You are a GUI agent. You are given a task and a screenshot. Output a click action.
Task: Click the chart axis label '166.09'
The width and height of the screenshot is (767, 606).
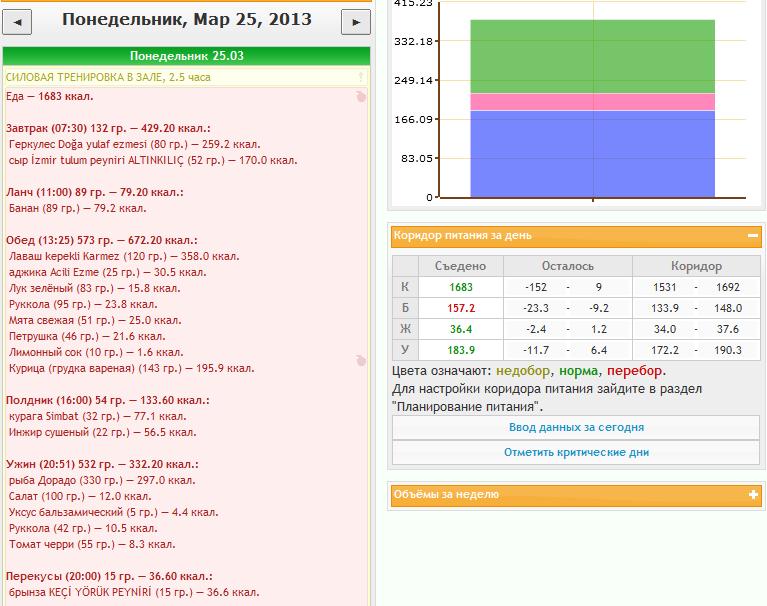(413, 119)
